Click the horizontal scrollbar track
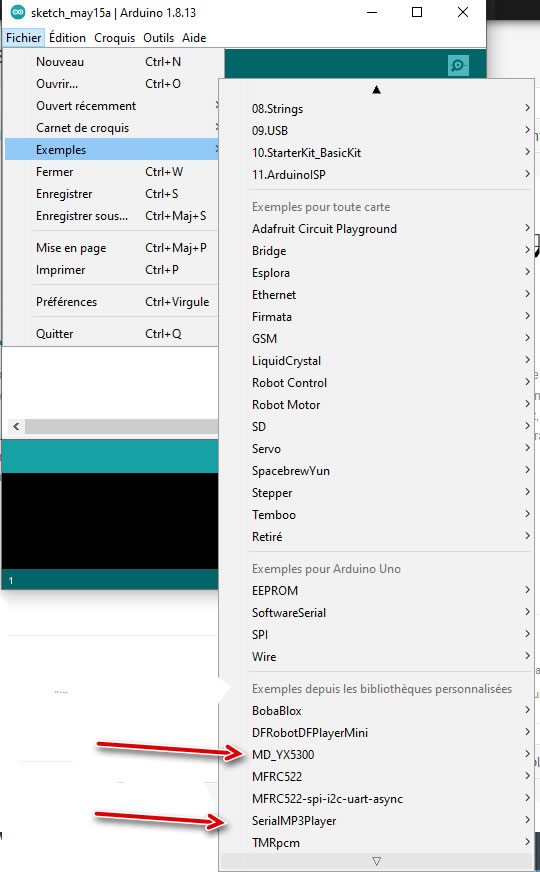 pos(121,427)
